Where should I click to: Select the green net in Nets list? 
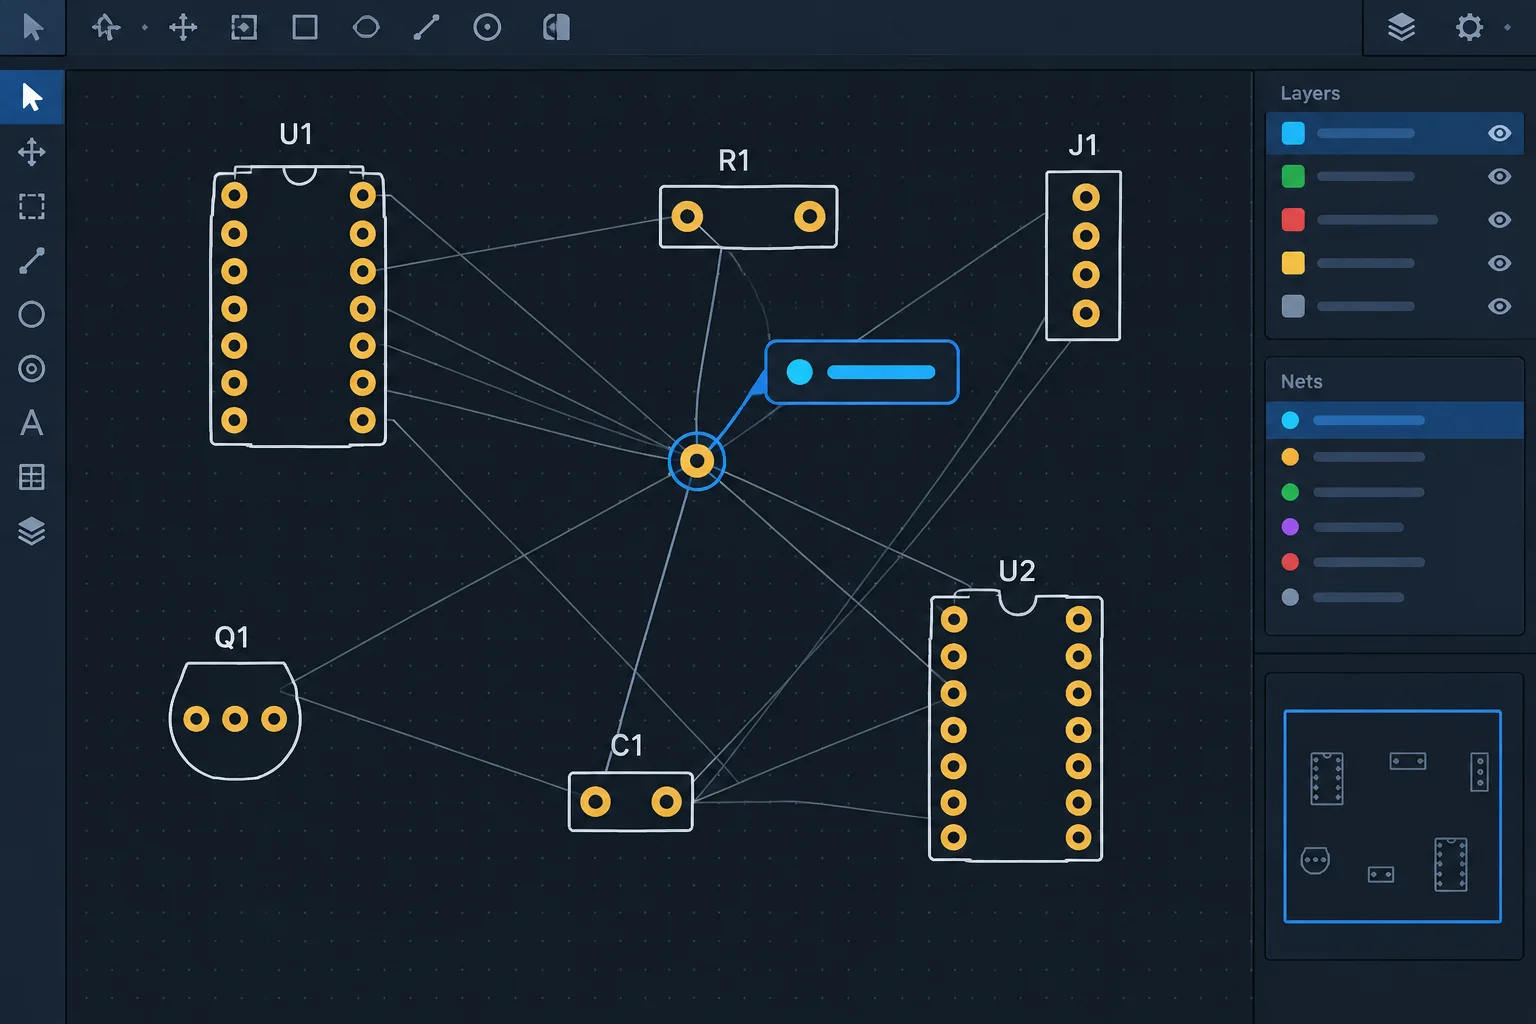point(1394,492)
